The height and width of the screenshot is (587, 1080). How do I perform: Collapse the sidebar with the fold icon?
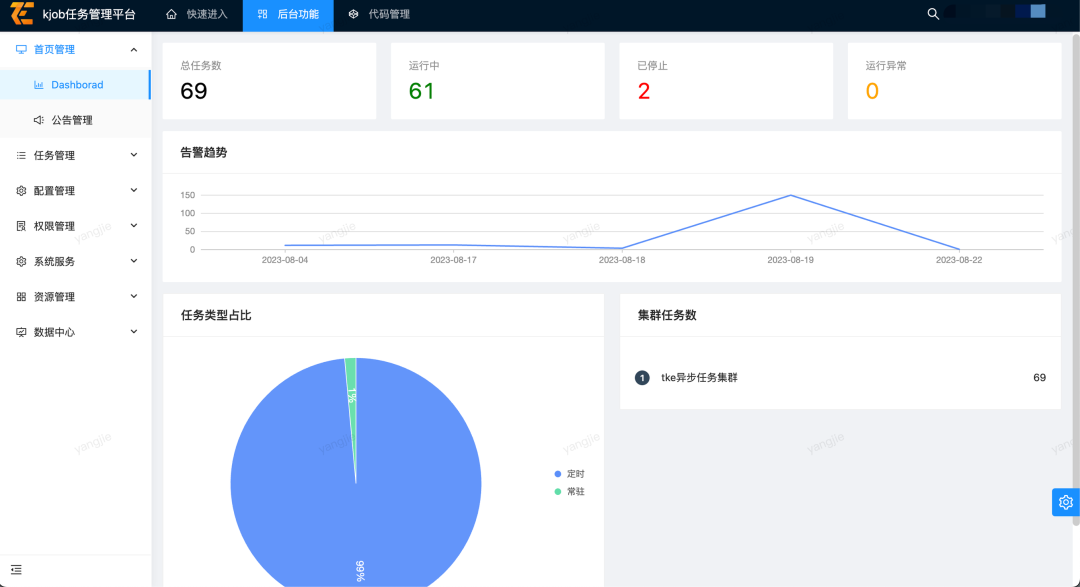[17, 570]
